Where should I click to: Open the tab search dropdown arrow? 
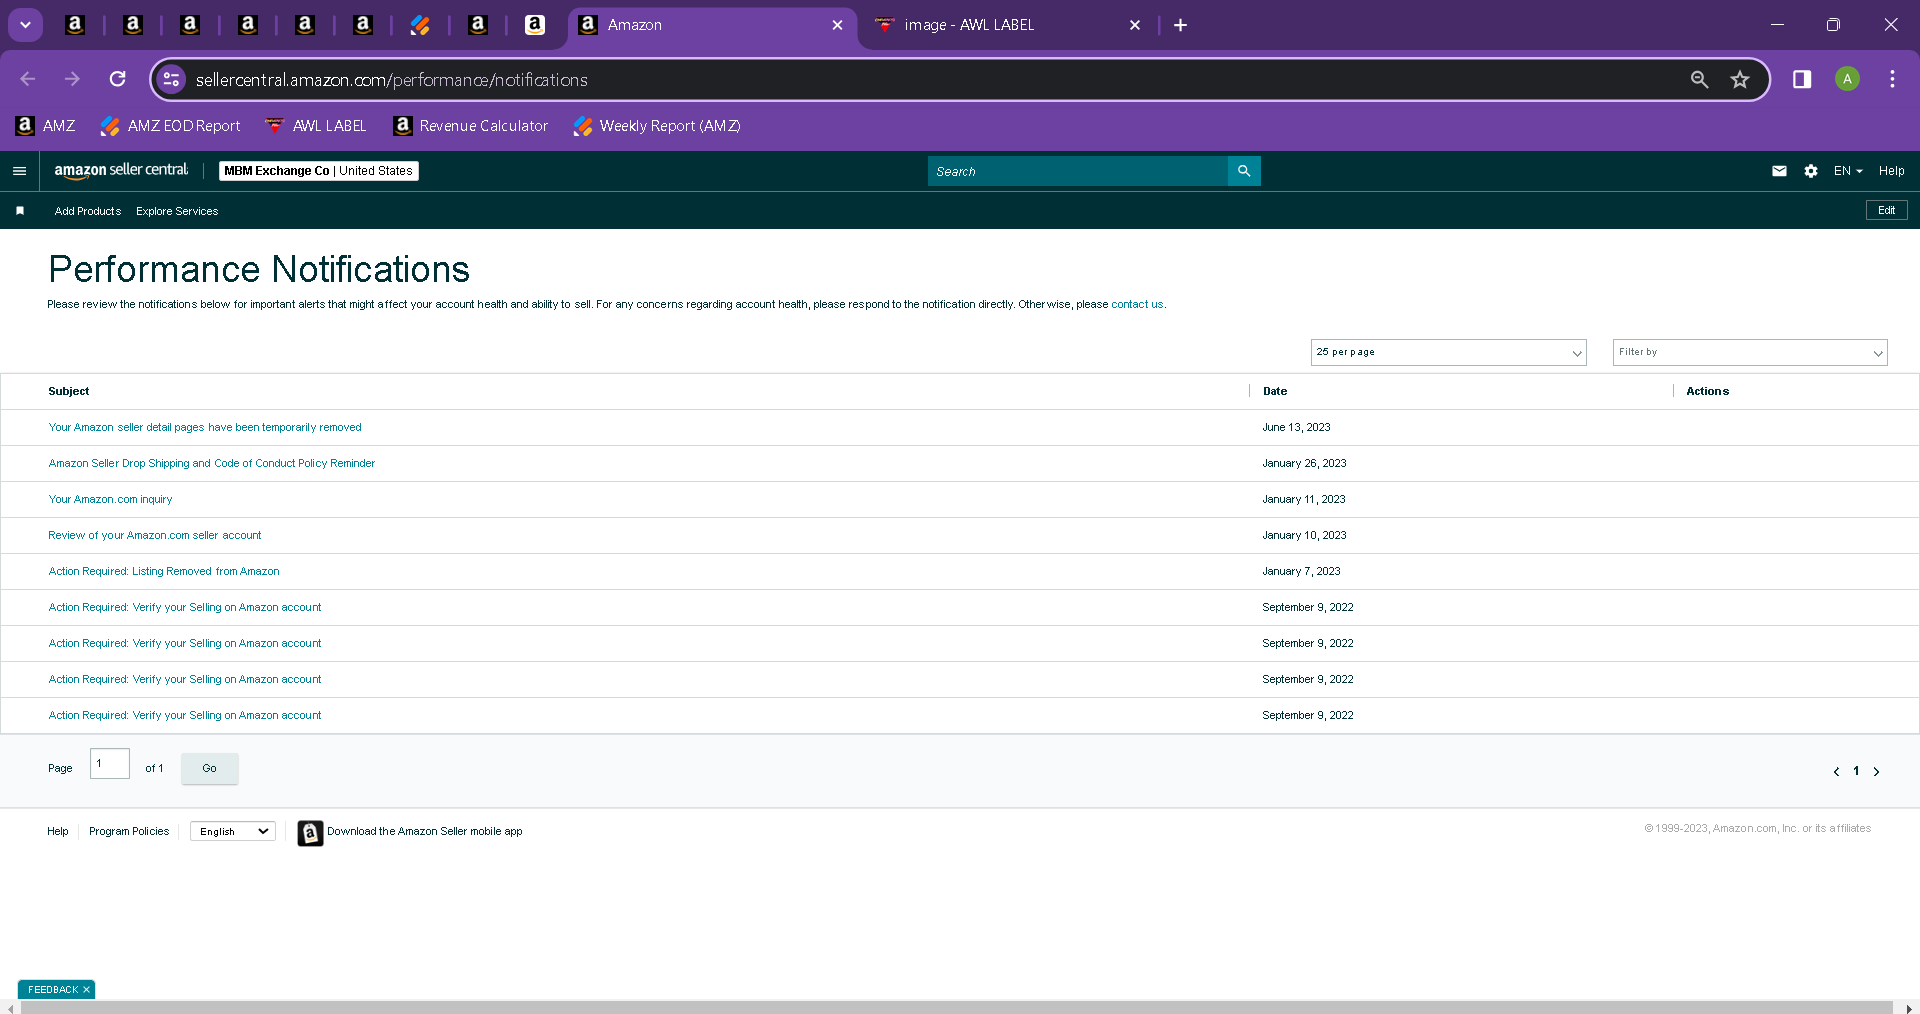coord(26,25)
